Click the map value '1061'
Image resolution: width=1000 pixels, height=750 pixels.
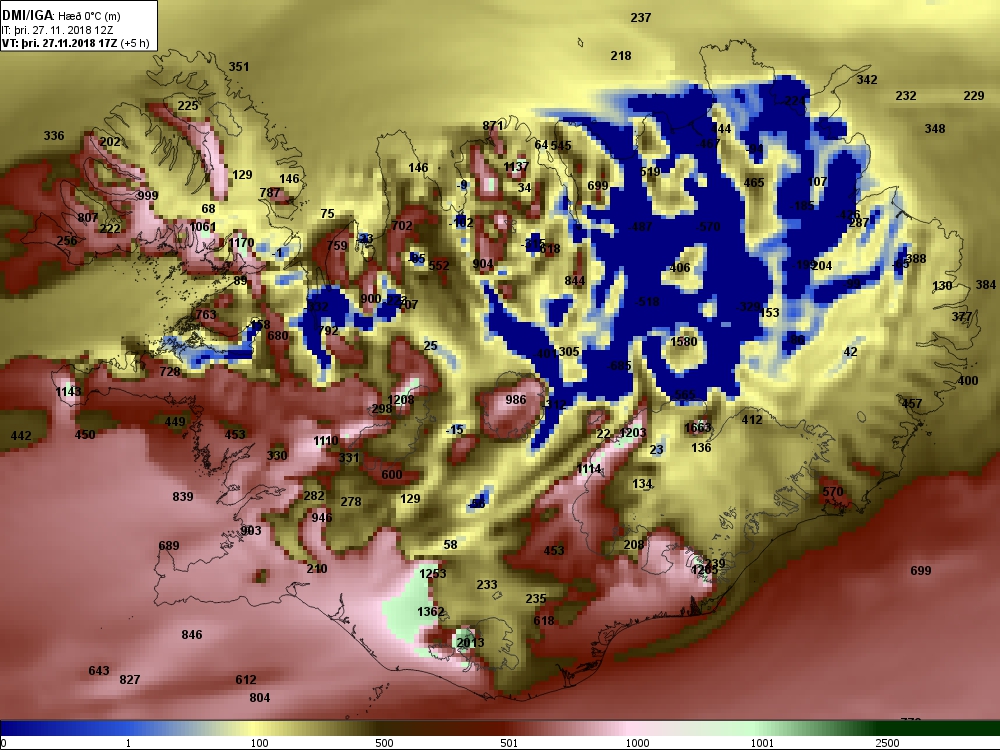click(x=203, y=226)
